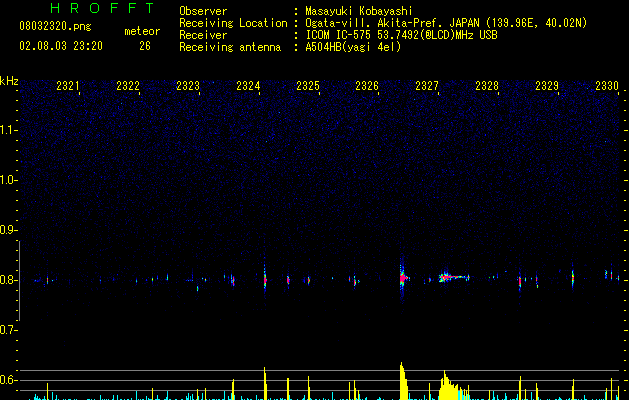This screenshot has width=629, height=400.
Task: Click the observer name Masayuki Kobayashi
Action: [x=359, y=11]
